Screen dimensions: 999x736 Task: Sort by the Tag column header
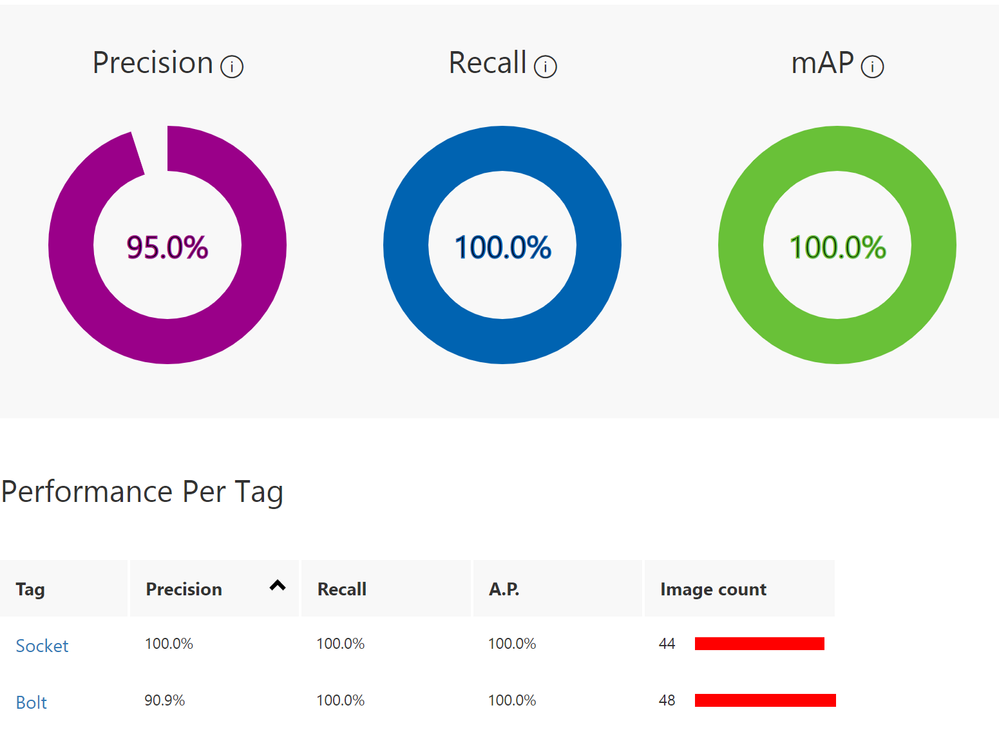64,588
